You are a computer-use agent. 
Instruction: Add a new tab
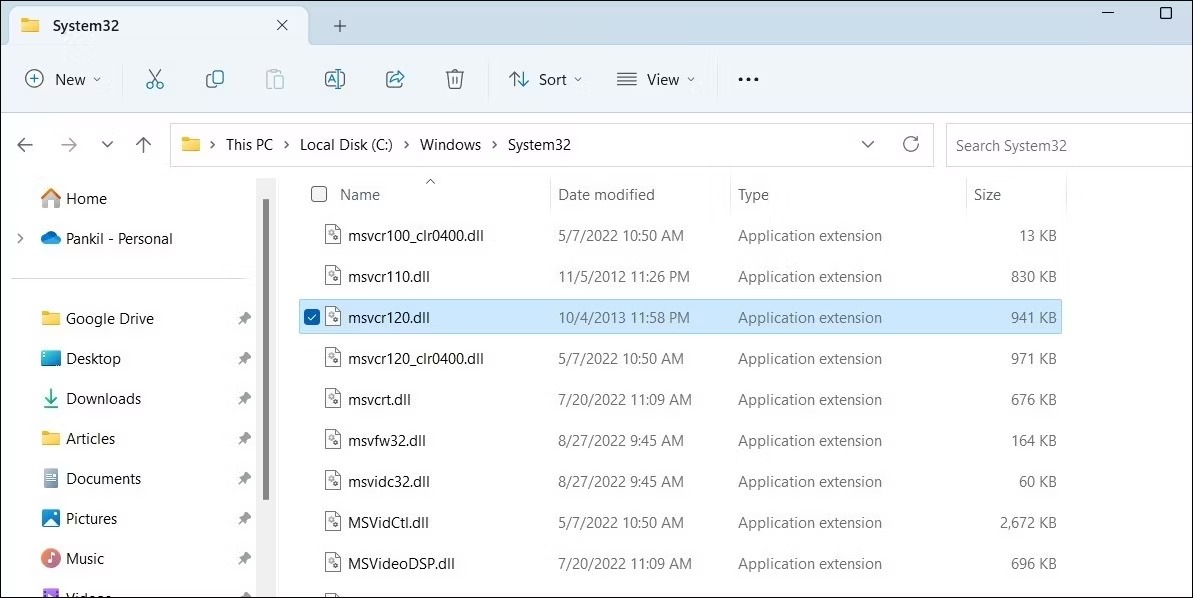click(x=339, y=26)
